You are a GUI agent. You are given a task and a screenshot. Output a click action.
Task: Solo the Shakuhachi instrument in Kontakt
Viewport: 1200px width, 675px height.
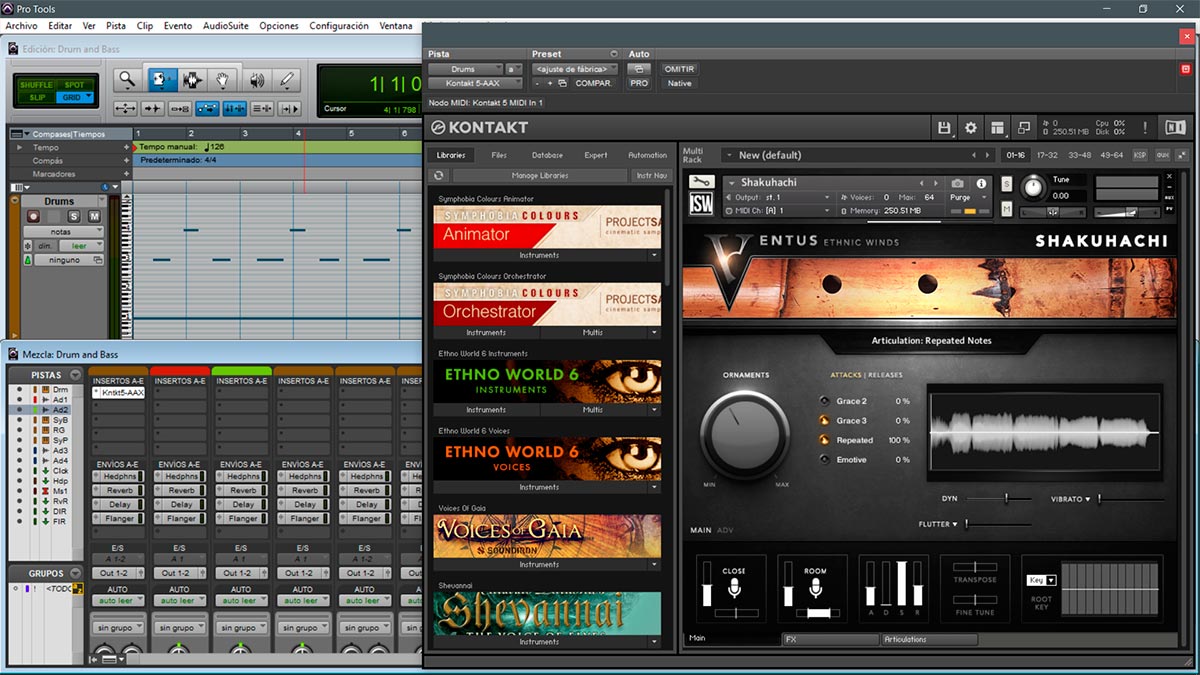(1006, 185)
